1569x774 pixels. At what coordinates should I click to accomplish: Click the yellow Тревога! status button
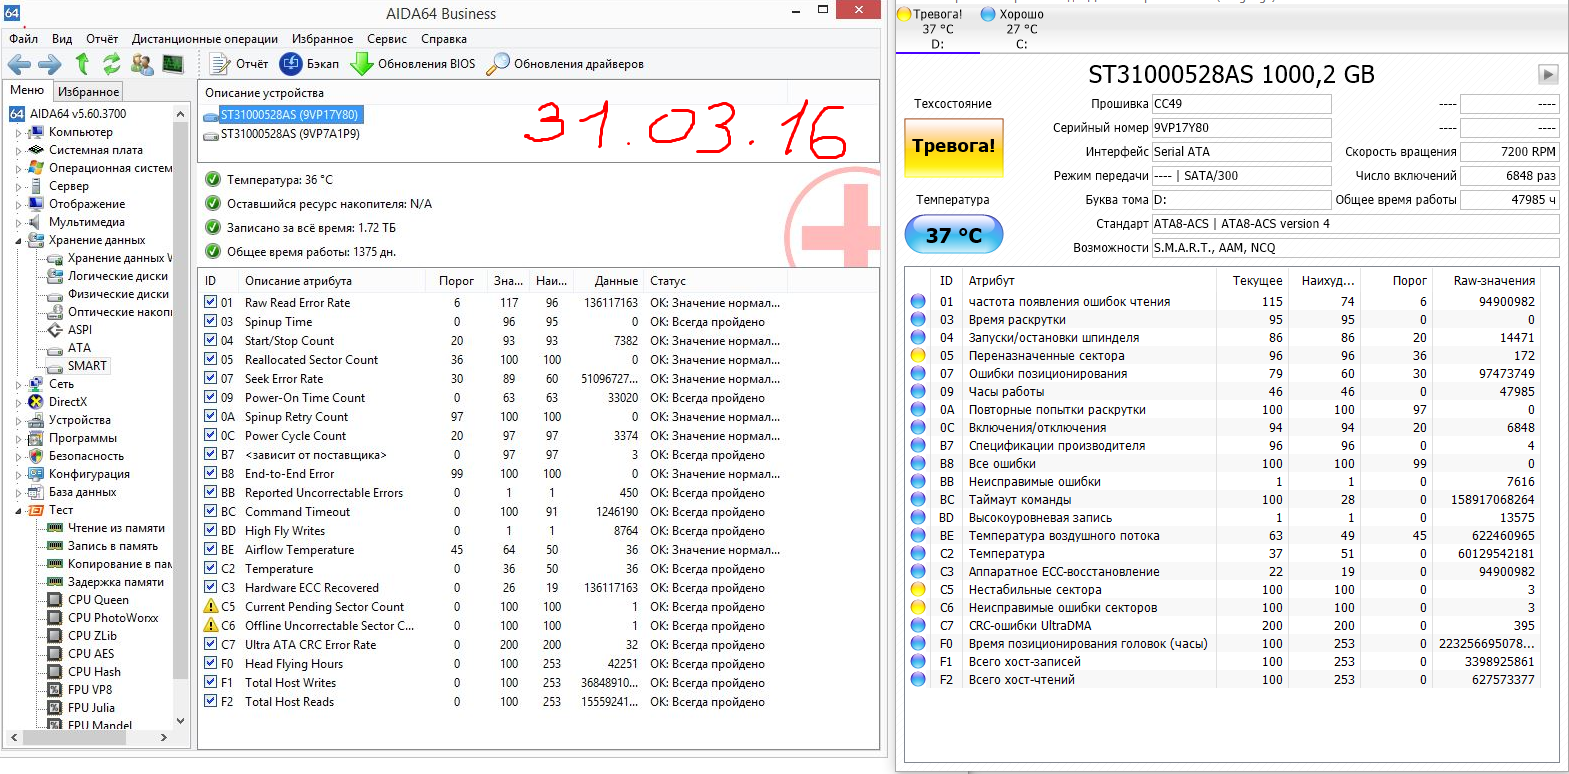(x=953, y=146)
